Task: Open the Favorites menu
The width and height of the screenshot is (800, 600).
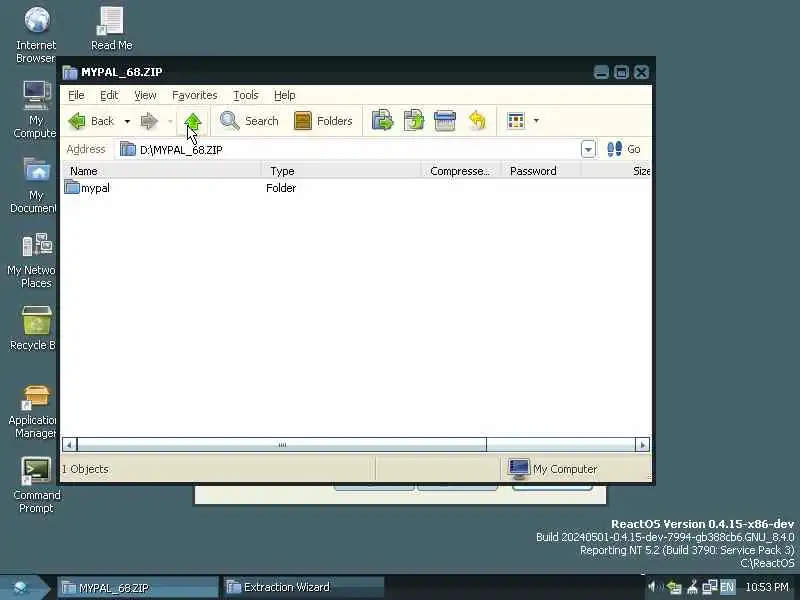Action: [x=195, y=95]
